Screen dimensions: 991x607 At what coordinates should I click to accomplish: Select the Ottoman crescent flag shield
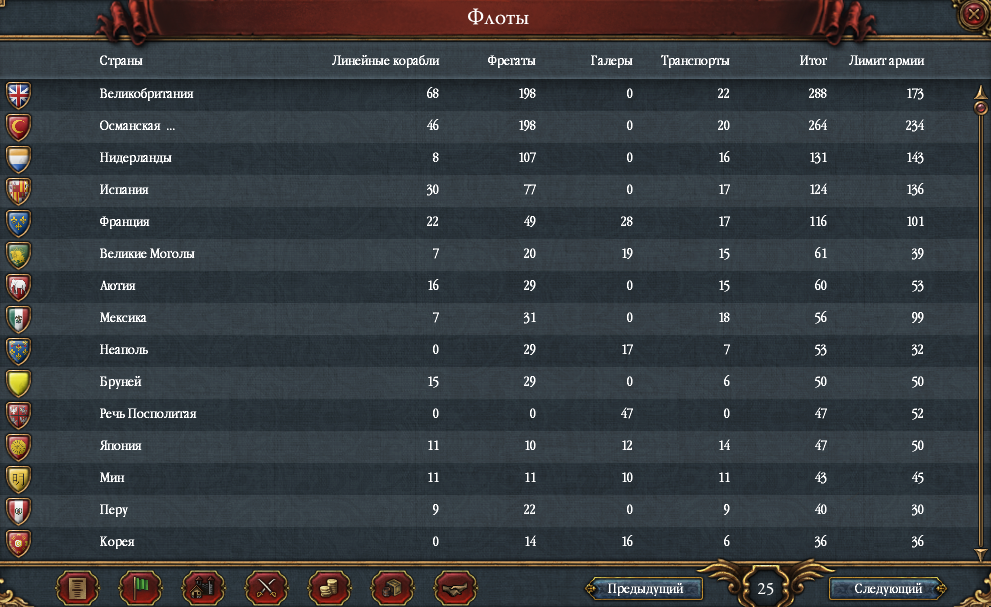tap(18, 127)
